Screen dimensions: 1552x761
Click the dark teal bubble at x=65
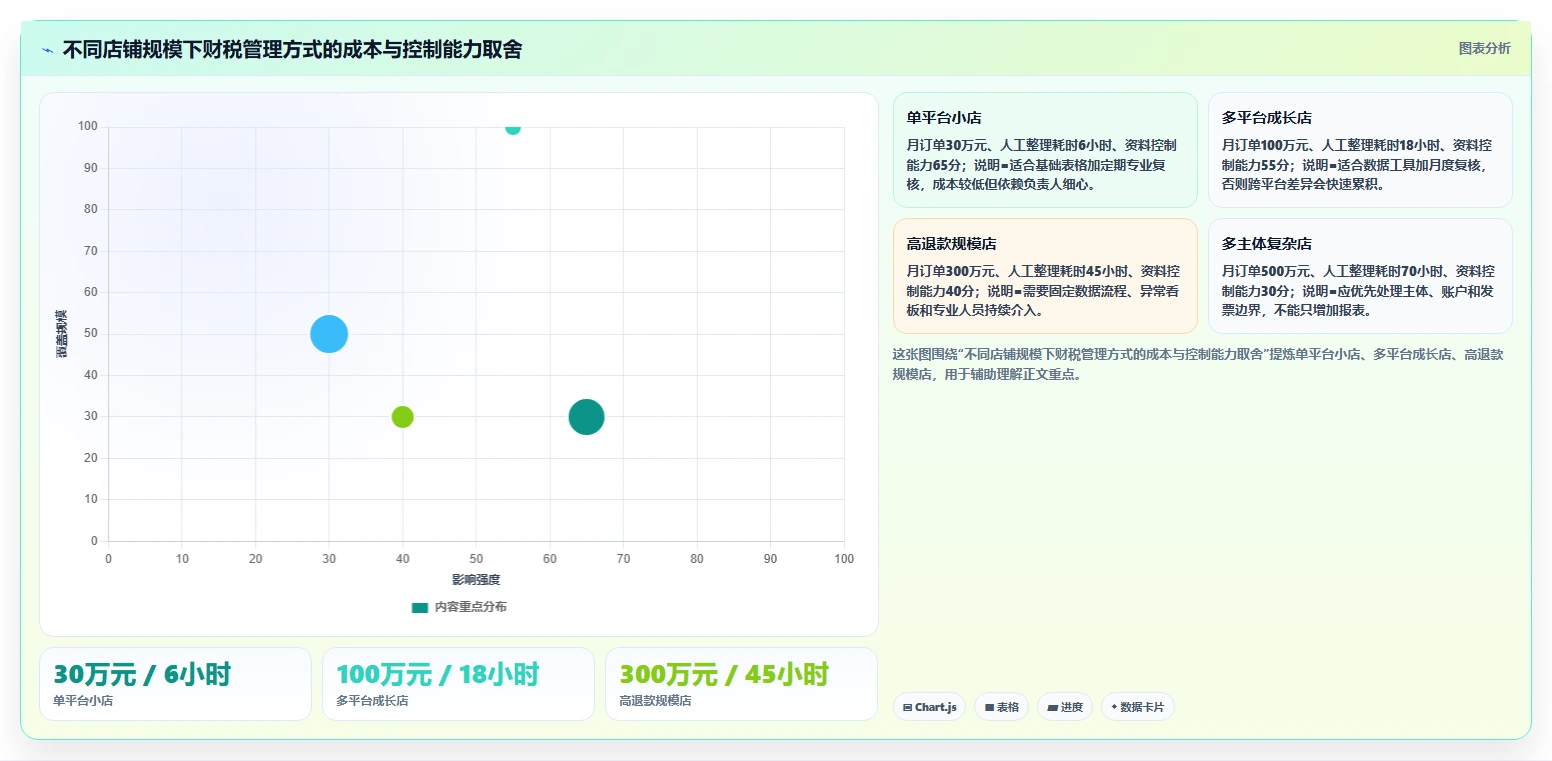pos(586,417)
